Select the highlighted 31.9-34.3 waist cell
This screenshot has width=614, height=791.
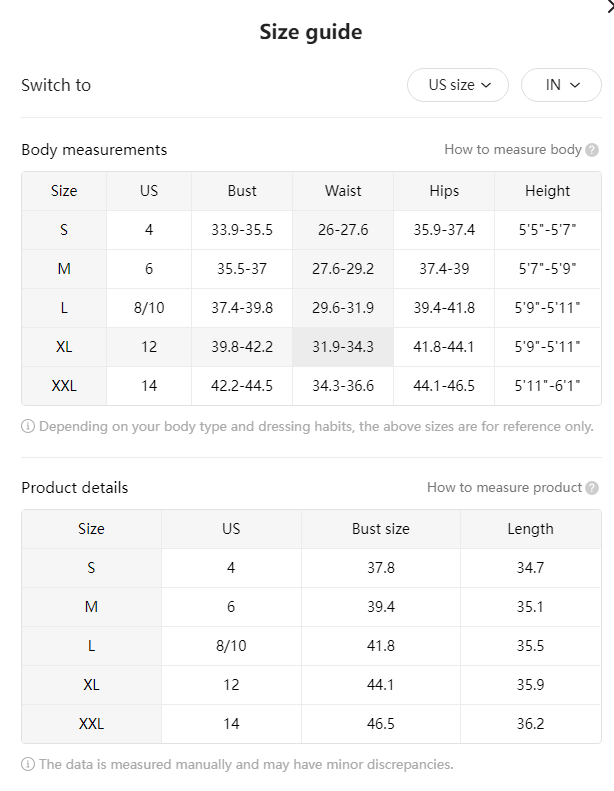pyautogui.click(x=343, y=347)
